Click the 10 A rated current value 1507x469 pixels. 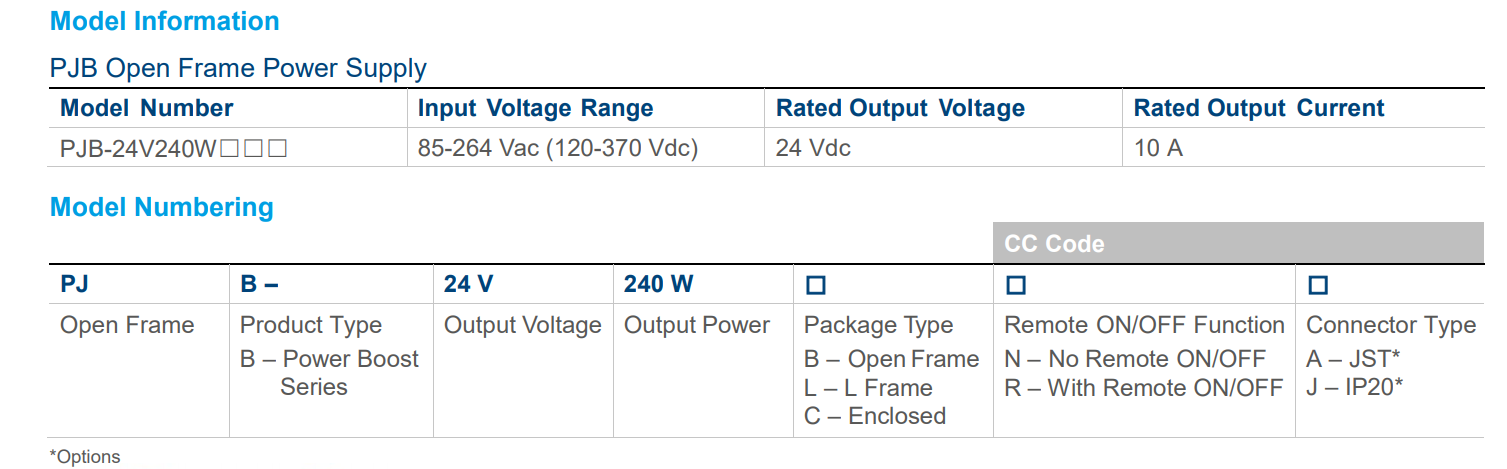tap(1158, 149)
